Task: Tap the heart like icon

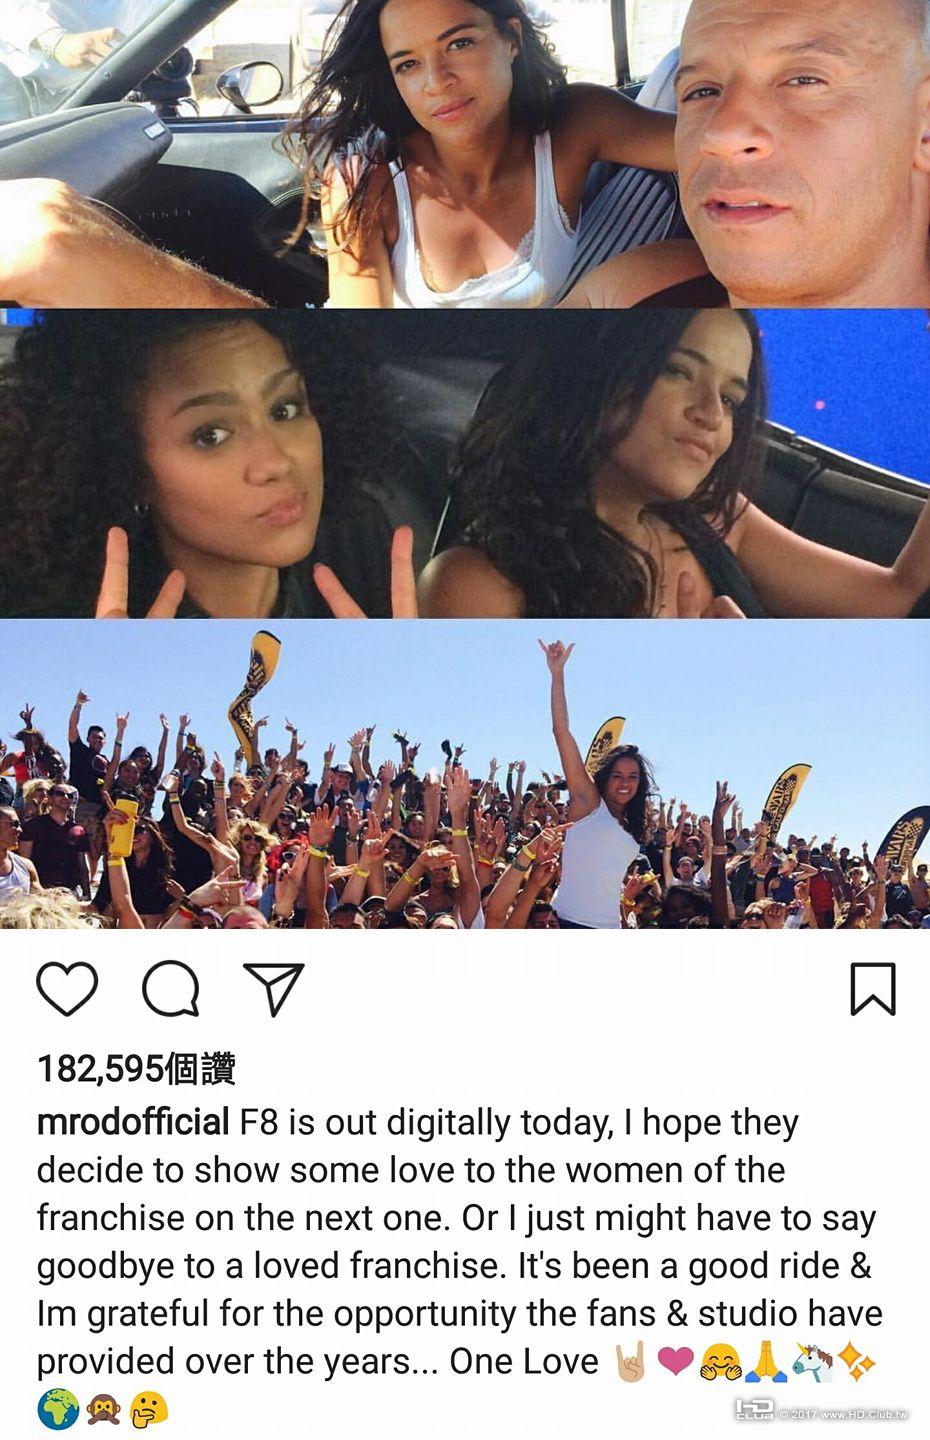Action: coord(67,989)
